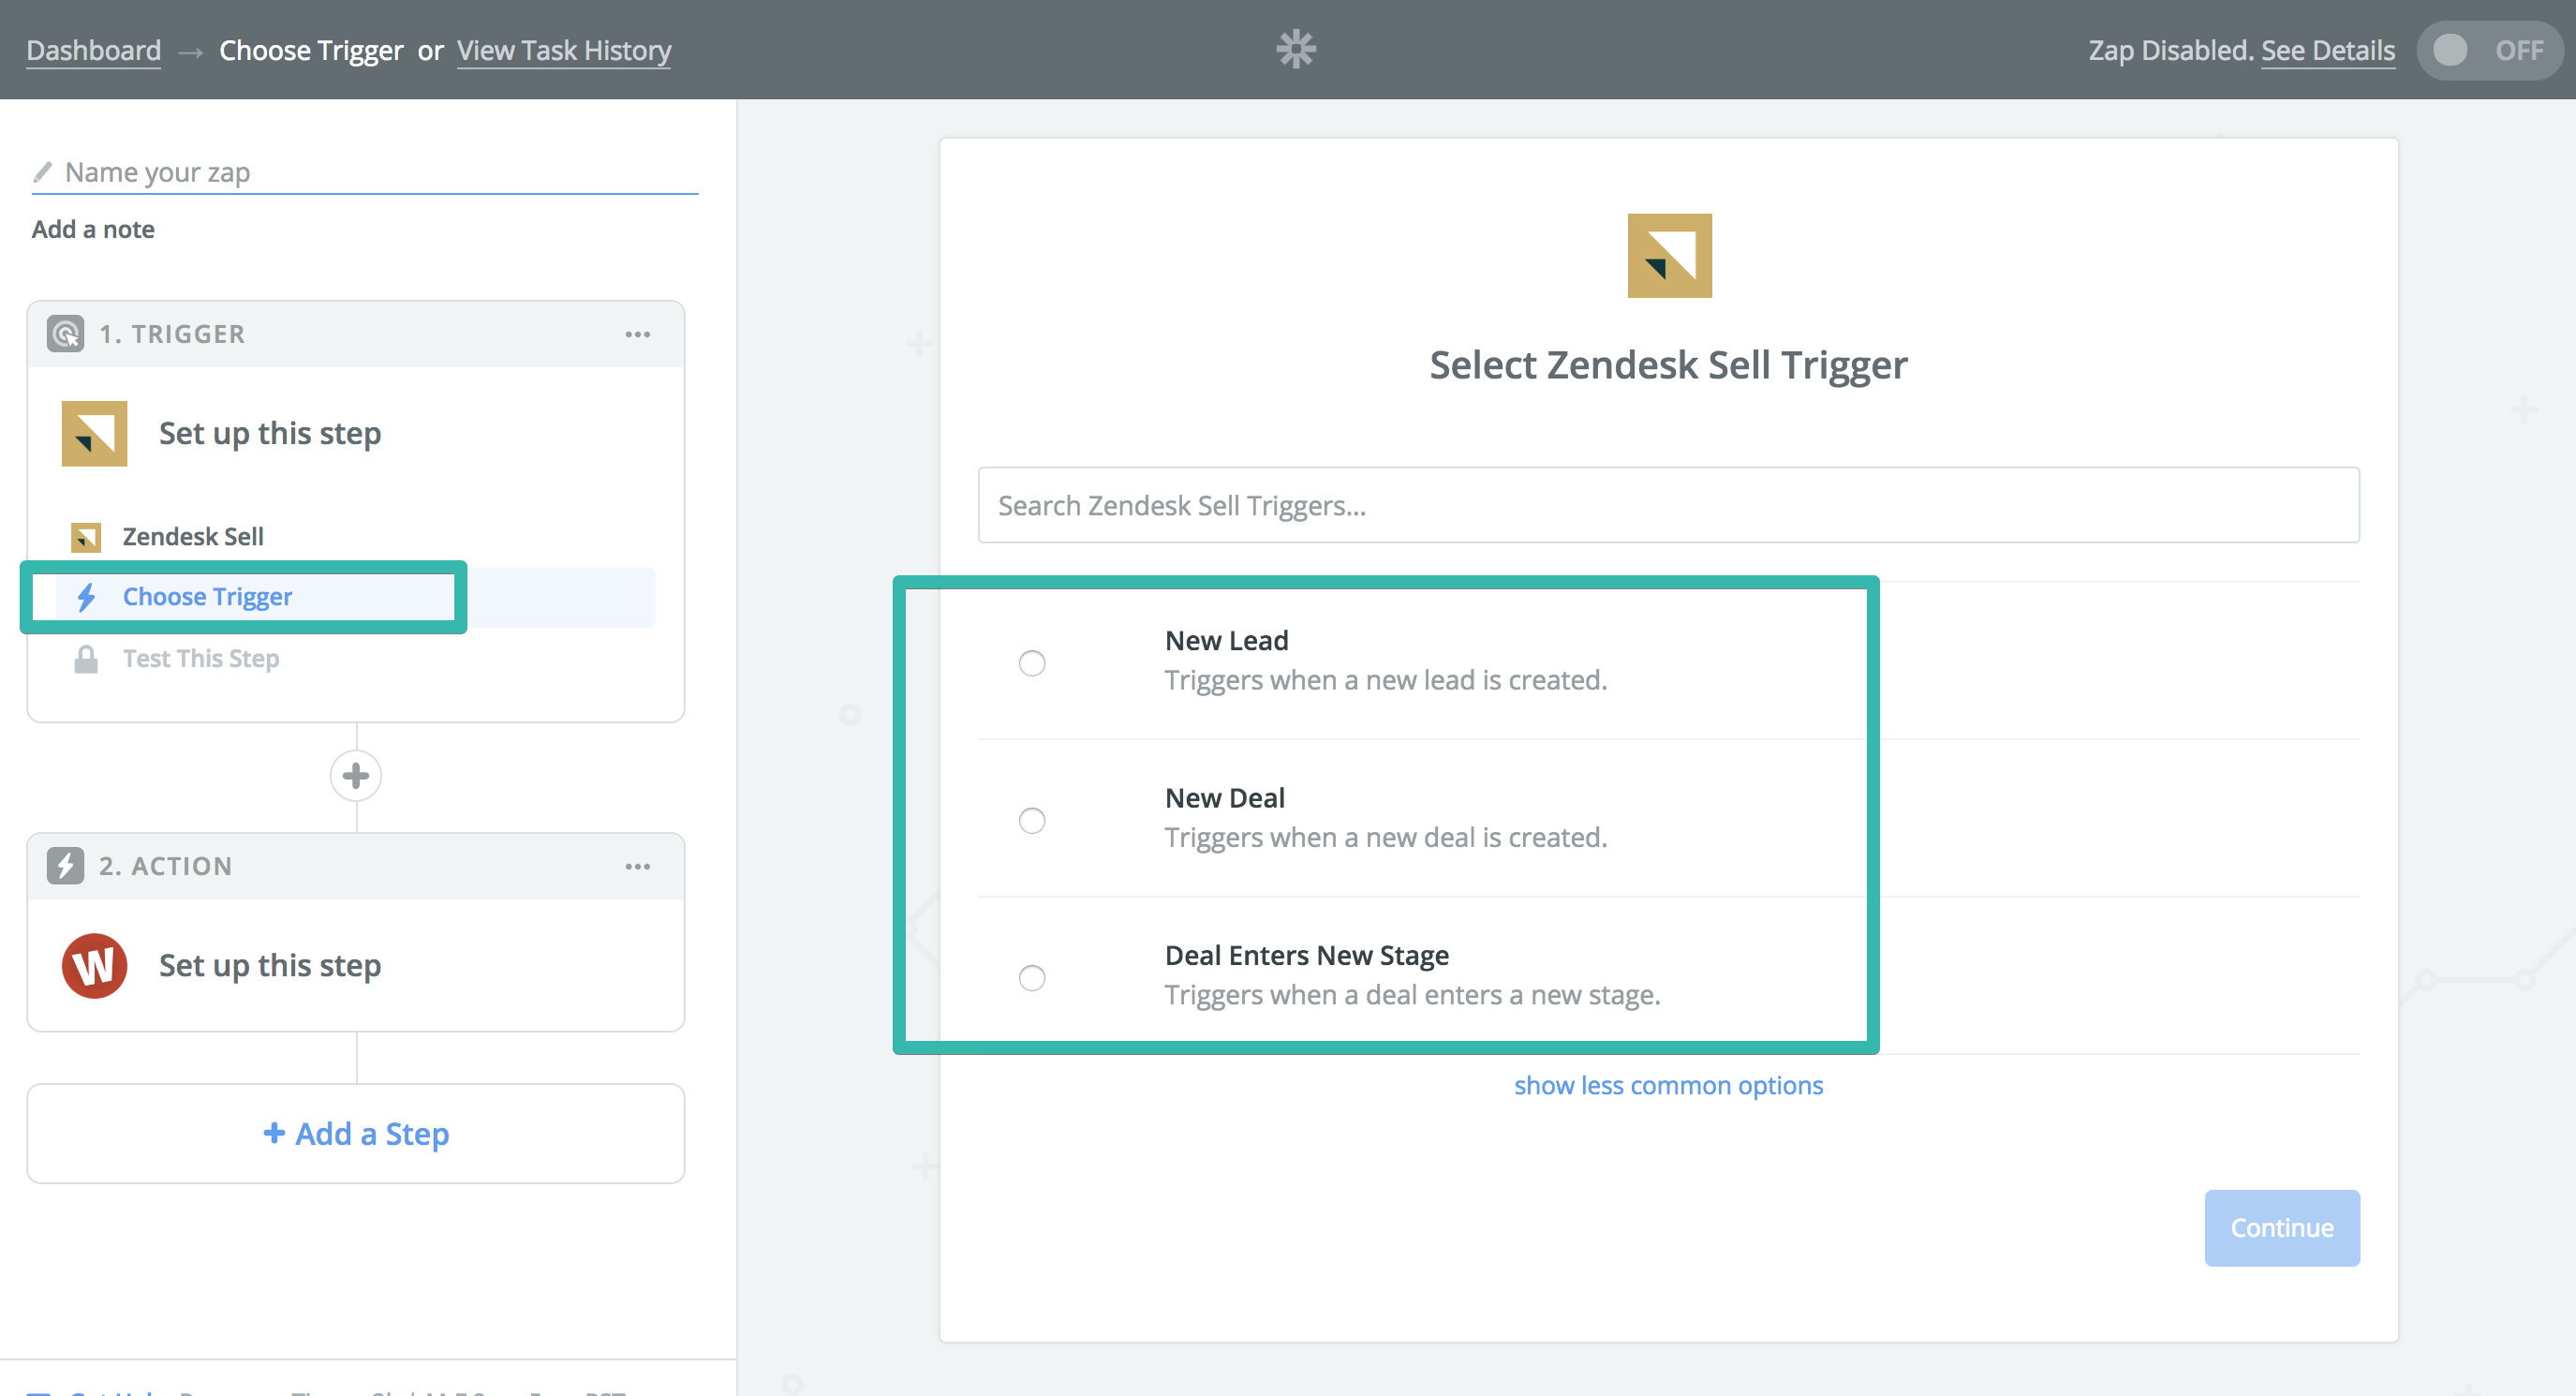Click the Search Zendesk Sell Triggers field
2576x1396 pixels.
pyautogui.click(x=1667, y=505)
